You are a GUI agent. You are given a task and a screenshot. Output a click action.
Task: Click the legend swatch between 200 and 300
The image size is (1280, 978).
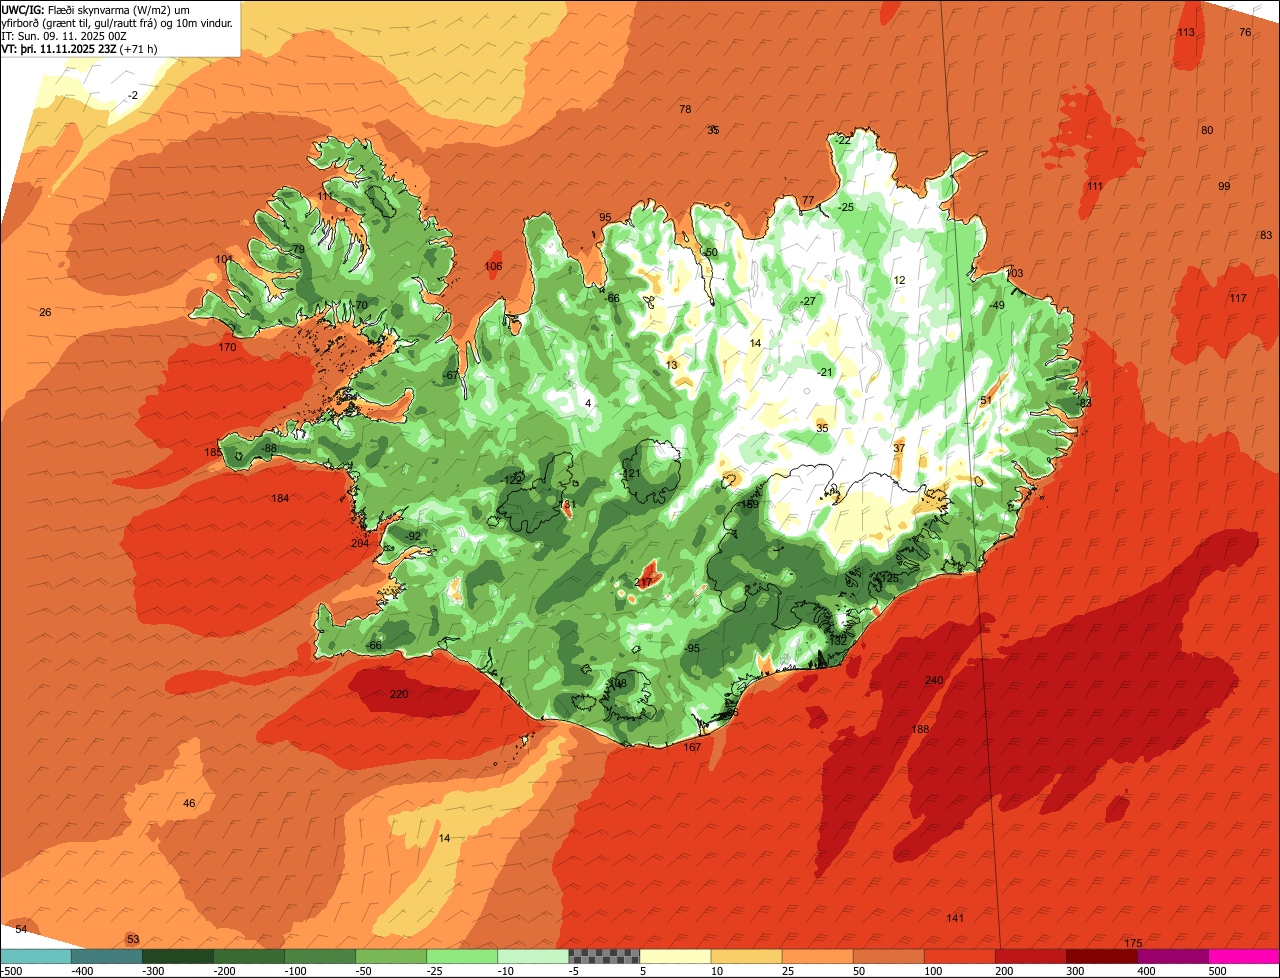pos(1030,956)
